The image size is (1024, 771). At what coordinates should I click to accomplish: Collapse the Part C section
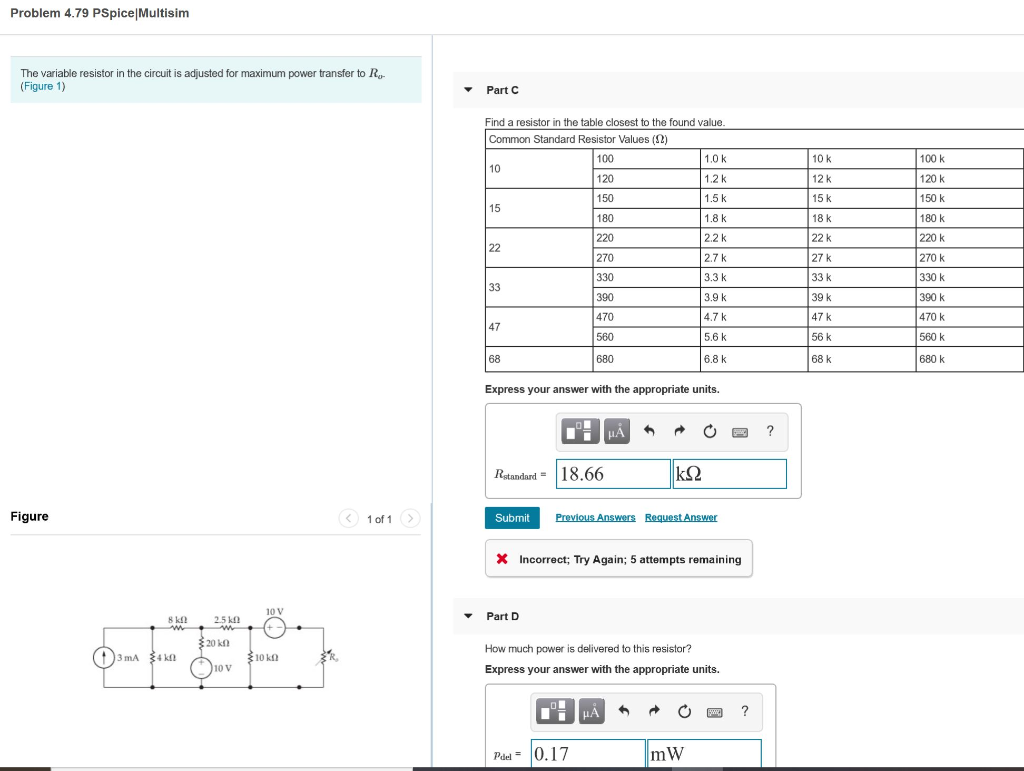(467, 90)
